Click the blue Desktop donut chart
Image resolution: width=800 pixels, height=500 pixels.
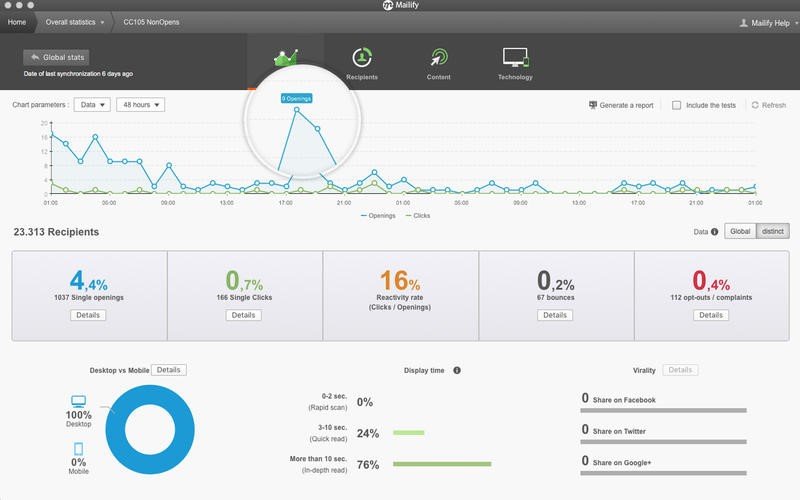(x=150, y=430)
